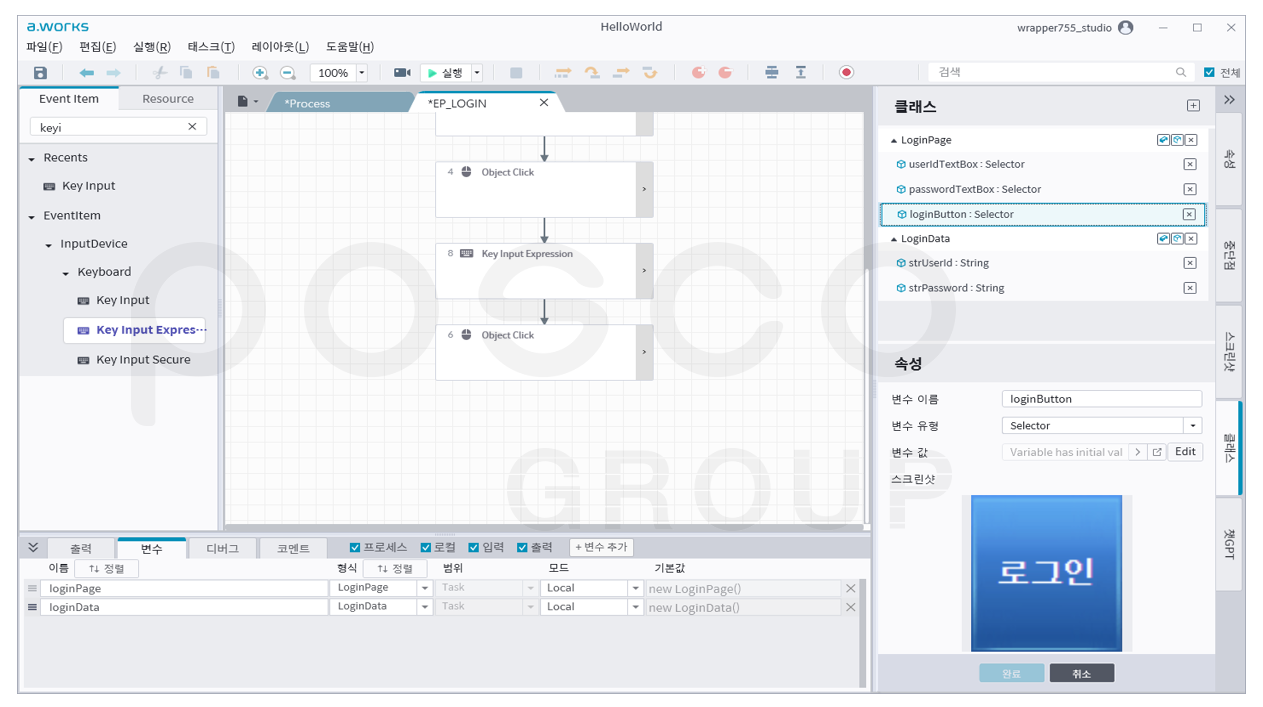Viewport: 1263px width, 707px height.
Task: Sort variables by name with 정렬 button
Action: [x=106, y=568]
